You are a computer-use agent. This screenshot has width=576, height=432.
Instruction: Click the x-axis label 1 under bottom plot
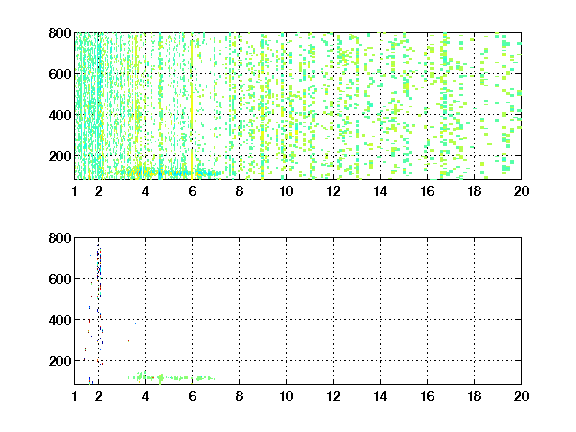point(75,396)
